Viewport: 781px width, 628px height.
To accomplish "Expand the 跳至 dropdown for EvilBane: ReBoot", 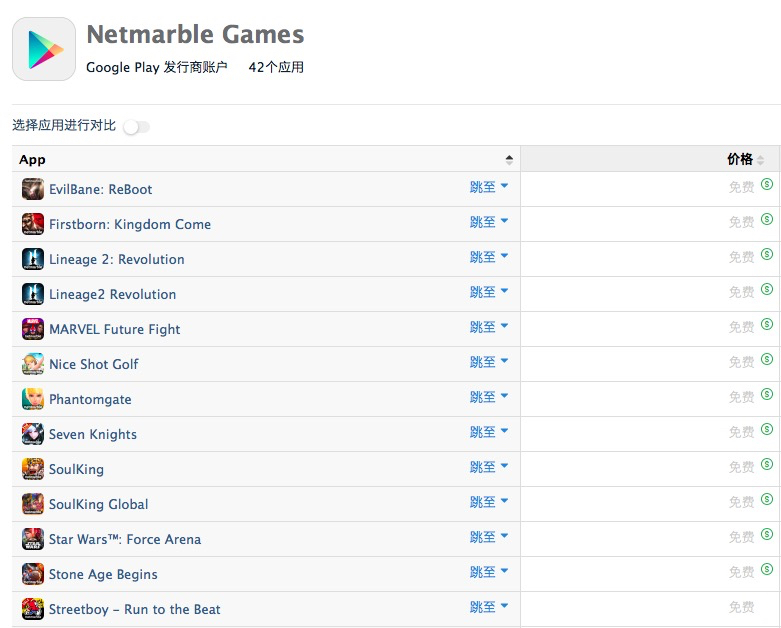I will tap(489, 187).
